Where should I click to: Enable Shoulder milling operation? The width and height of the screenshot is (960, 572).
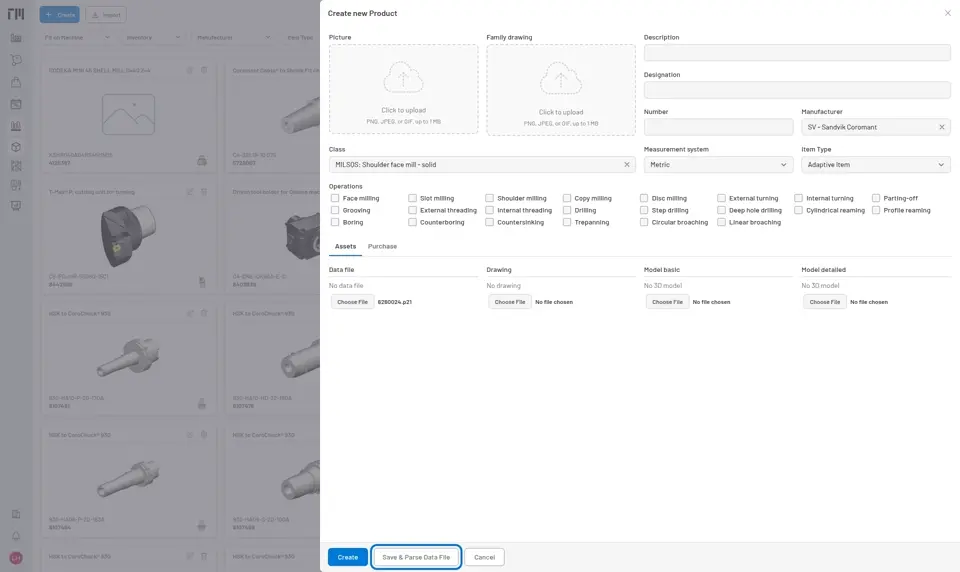489,198
